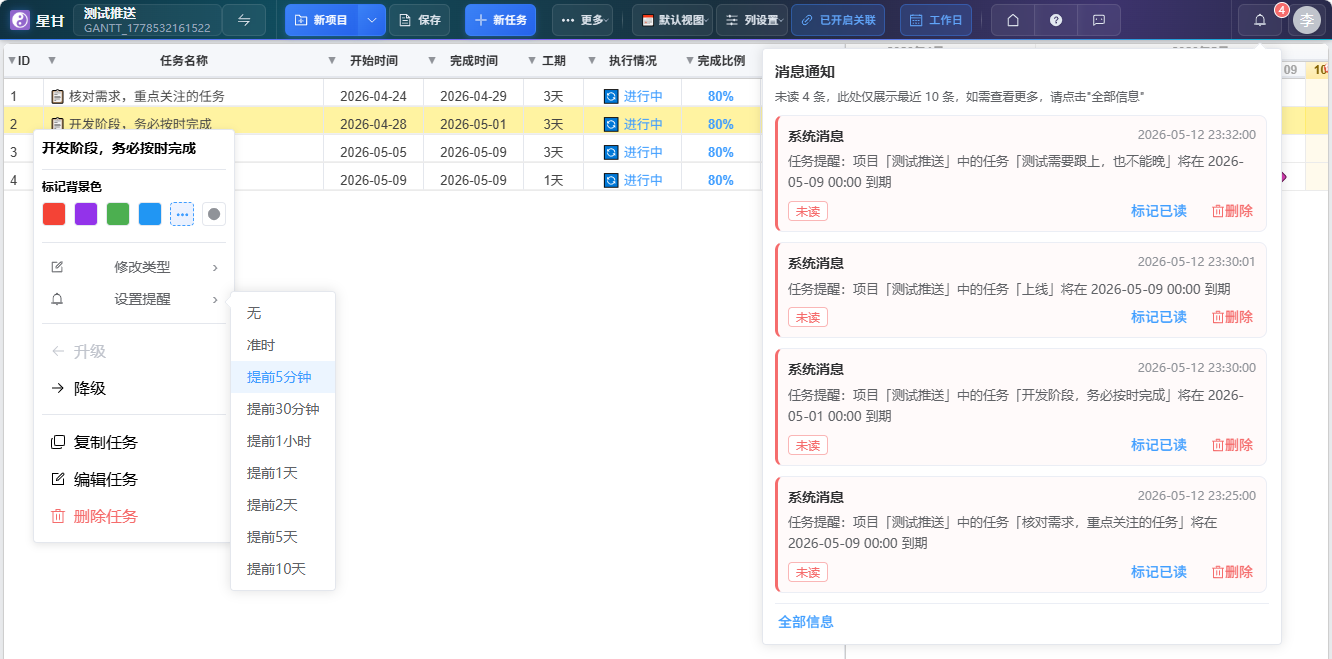This screenshot has height=659, width=1332.
Task: Click the 1天 duration cell
Action: click(x=553, y=180)
